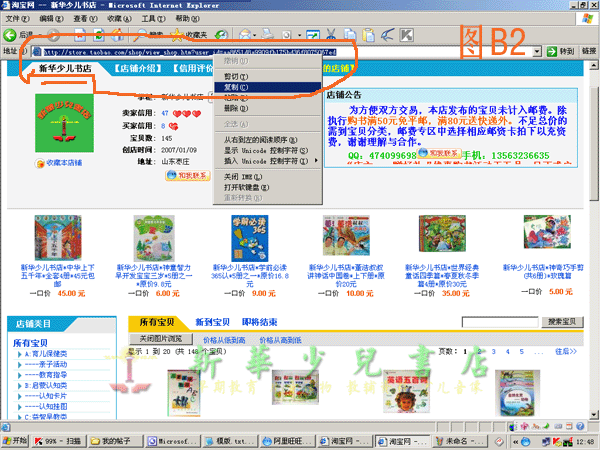Click the green Back arrow button
Image resolution: width=600 pixels, height=450 pixels.
click(x=10, y=35)
